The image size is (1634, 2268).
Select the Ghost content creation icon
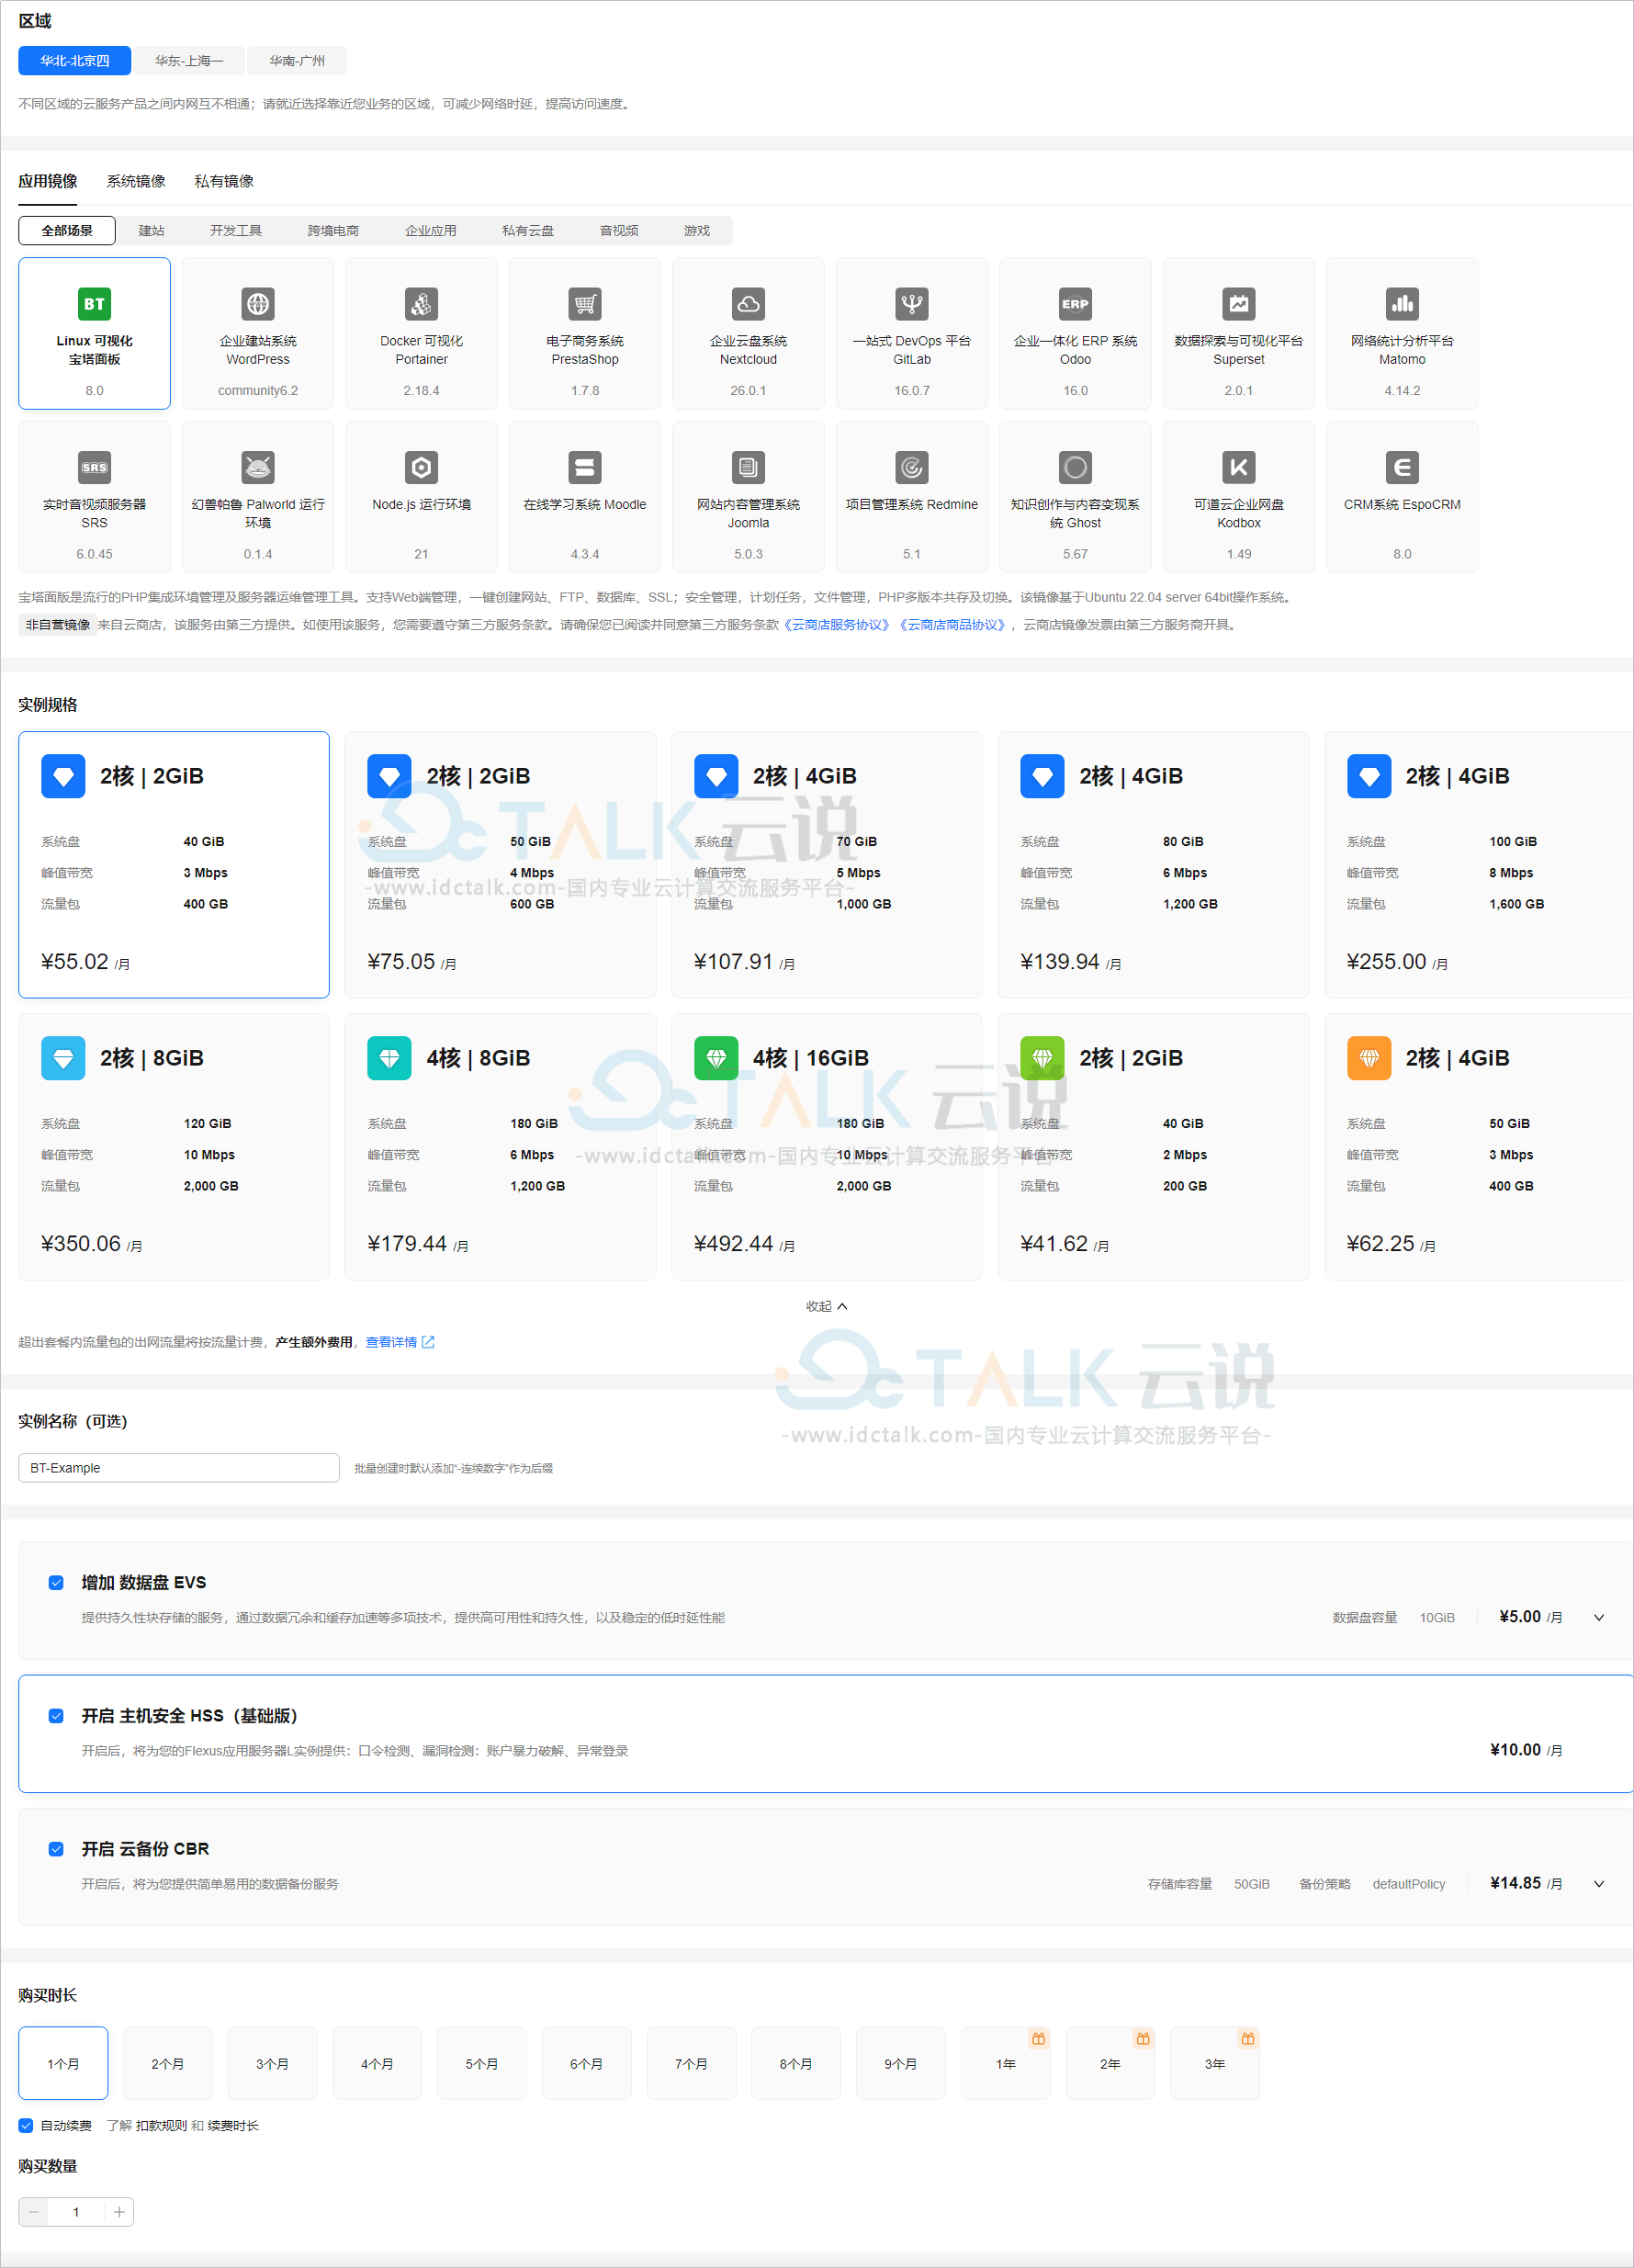1075,467
